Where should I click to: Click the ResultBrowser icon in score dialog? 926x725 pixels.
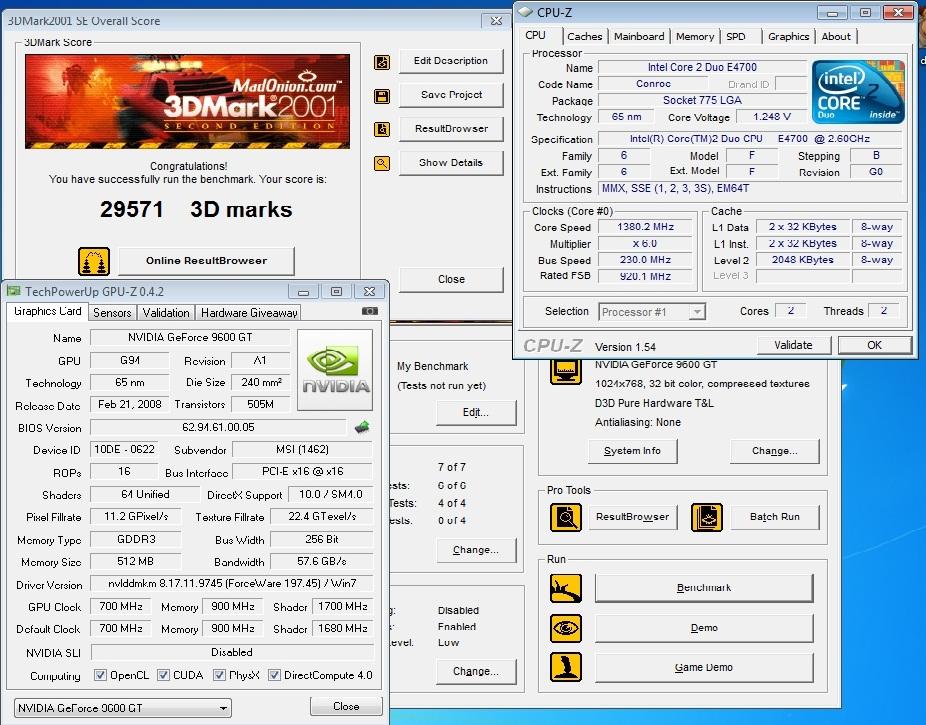coord(382,129)
